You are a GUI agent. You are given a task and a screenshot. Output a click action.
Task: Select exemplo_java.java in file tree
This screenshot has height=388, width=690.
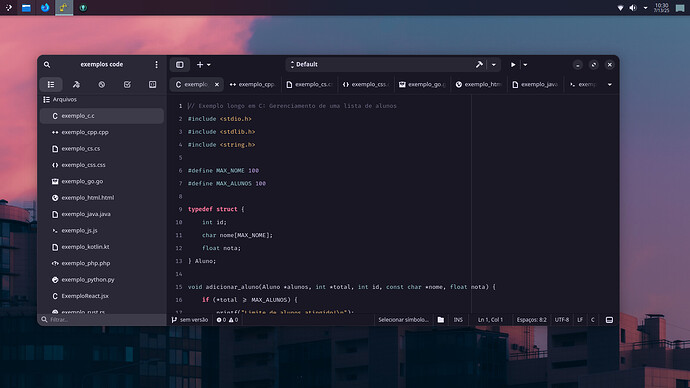coord(102,214)
